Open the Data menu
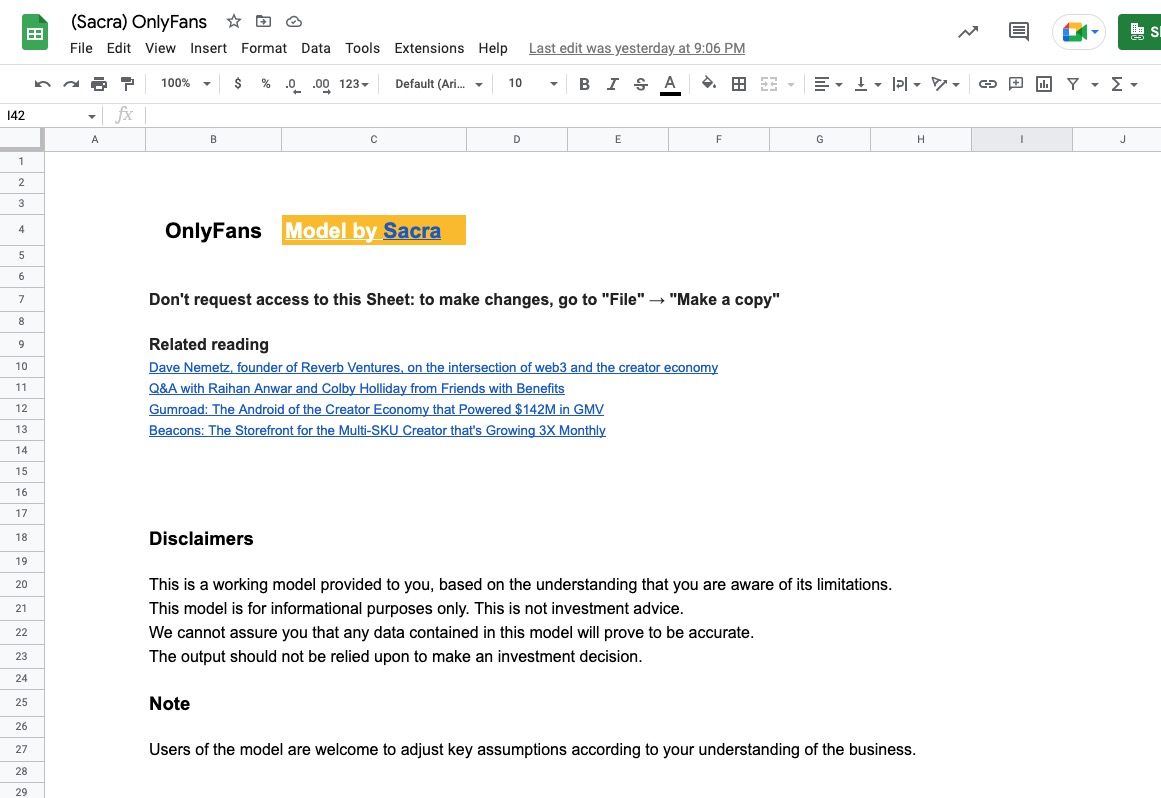 pyautogui.click(x=315, y=48)
